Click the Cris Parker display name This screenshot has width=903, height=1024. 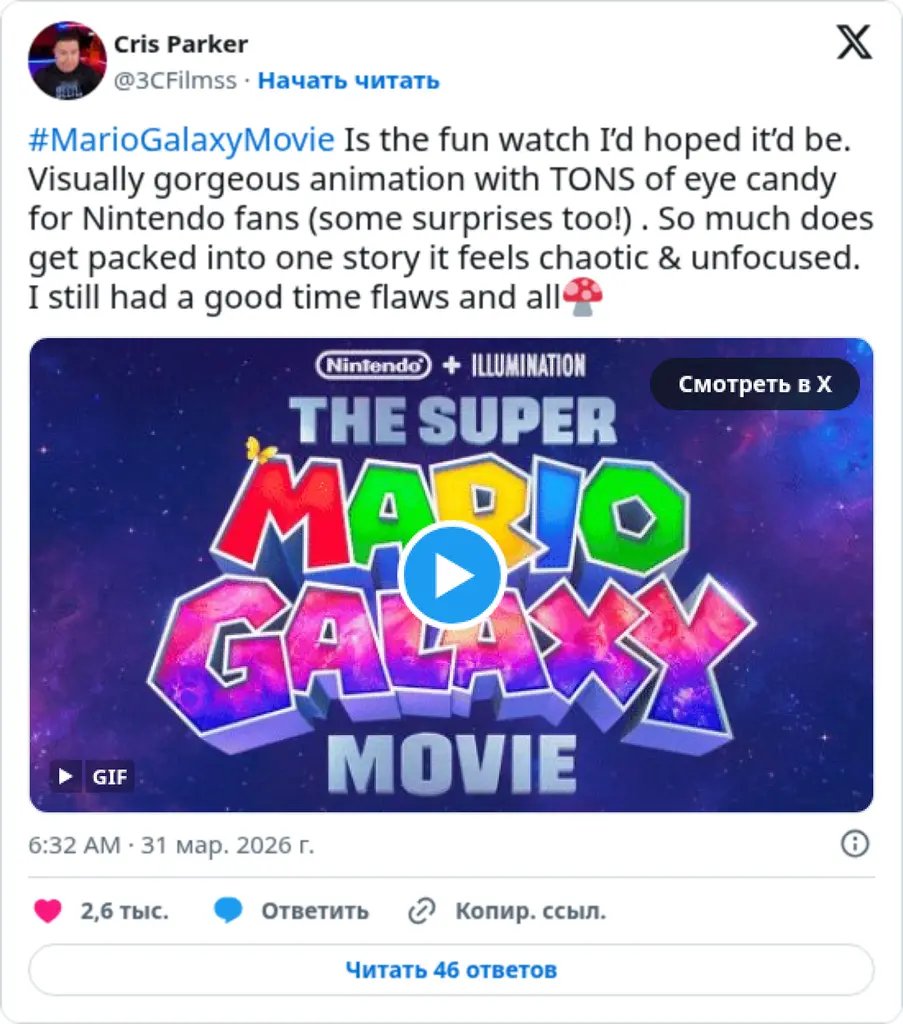[x=180, y=44]
